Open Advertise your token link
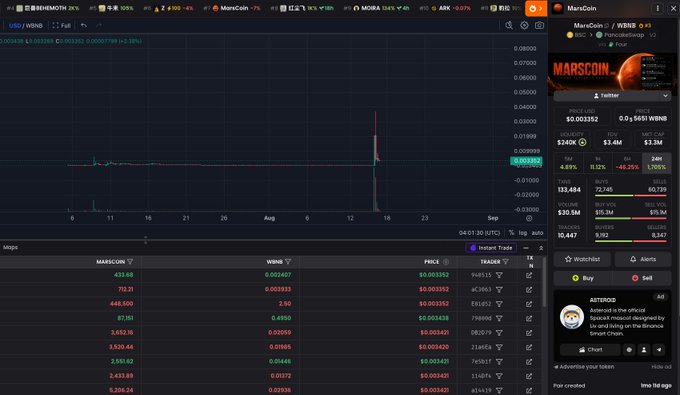The image size is (680, 395). pyautogui.click(x=584, y=367)
